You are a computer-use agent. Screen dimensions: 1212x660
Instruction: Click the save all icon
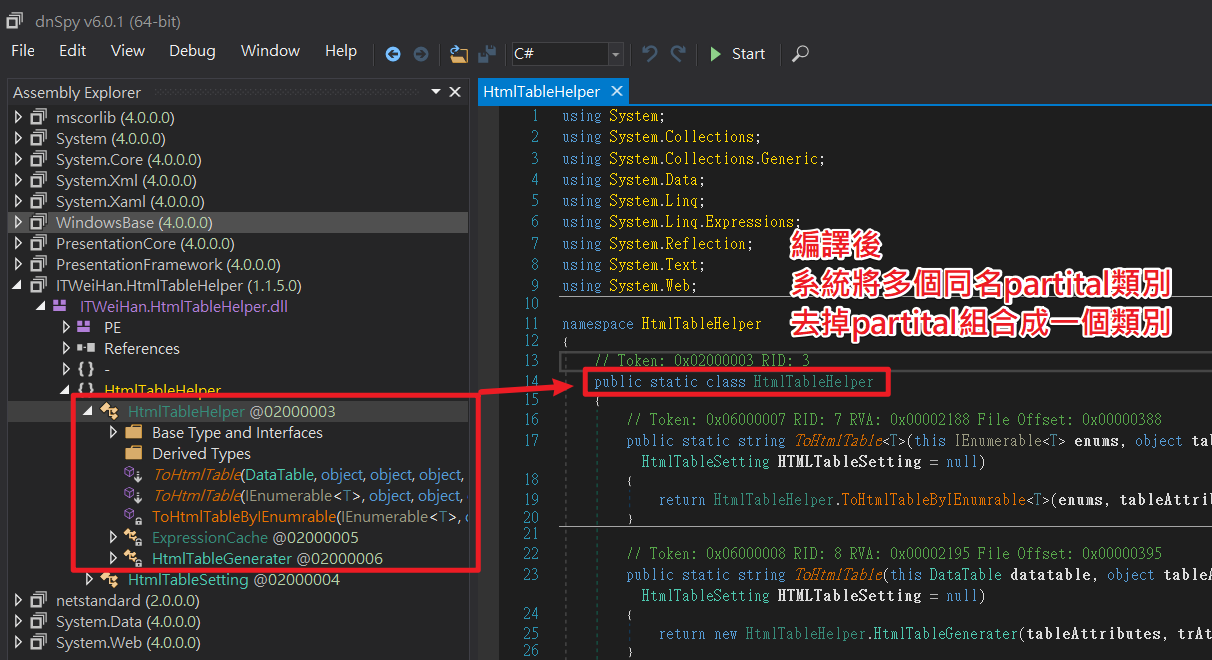[487, 53]
